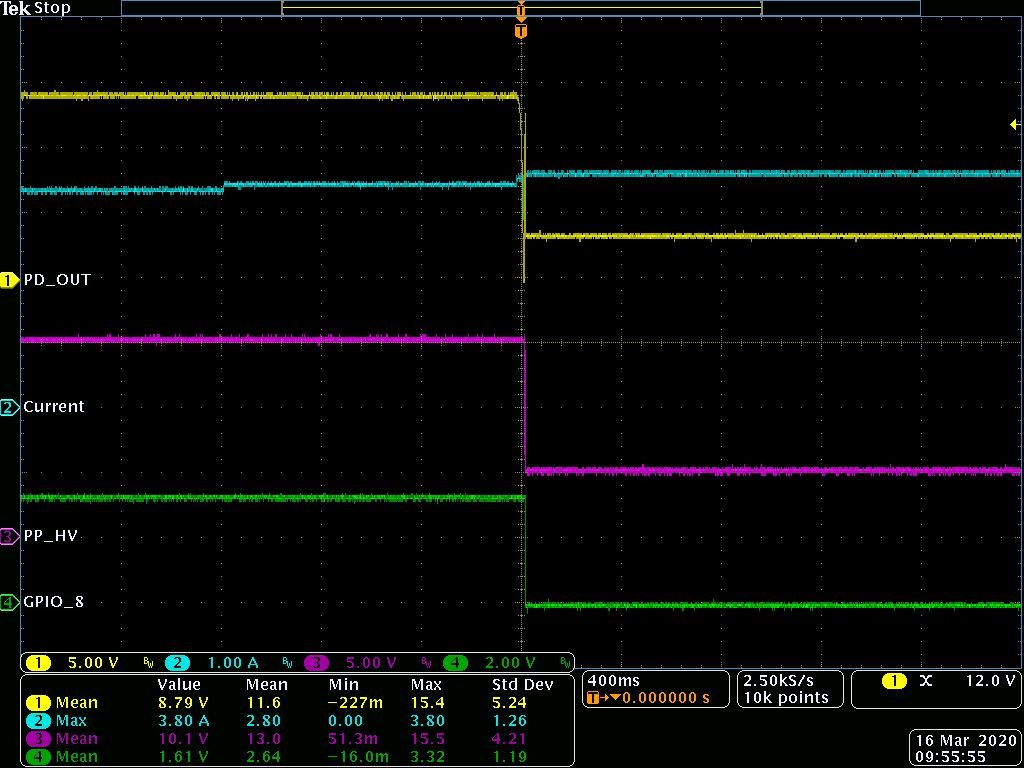Select the channel 4 ground marker beside GPIO_8

coord(10,602)
